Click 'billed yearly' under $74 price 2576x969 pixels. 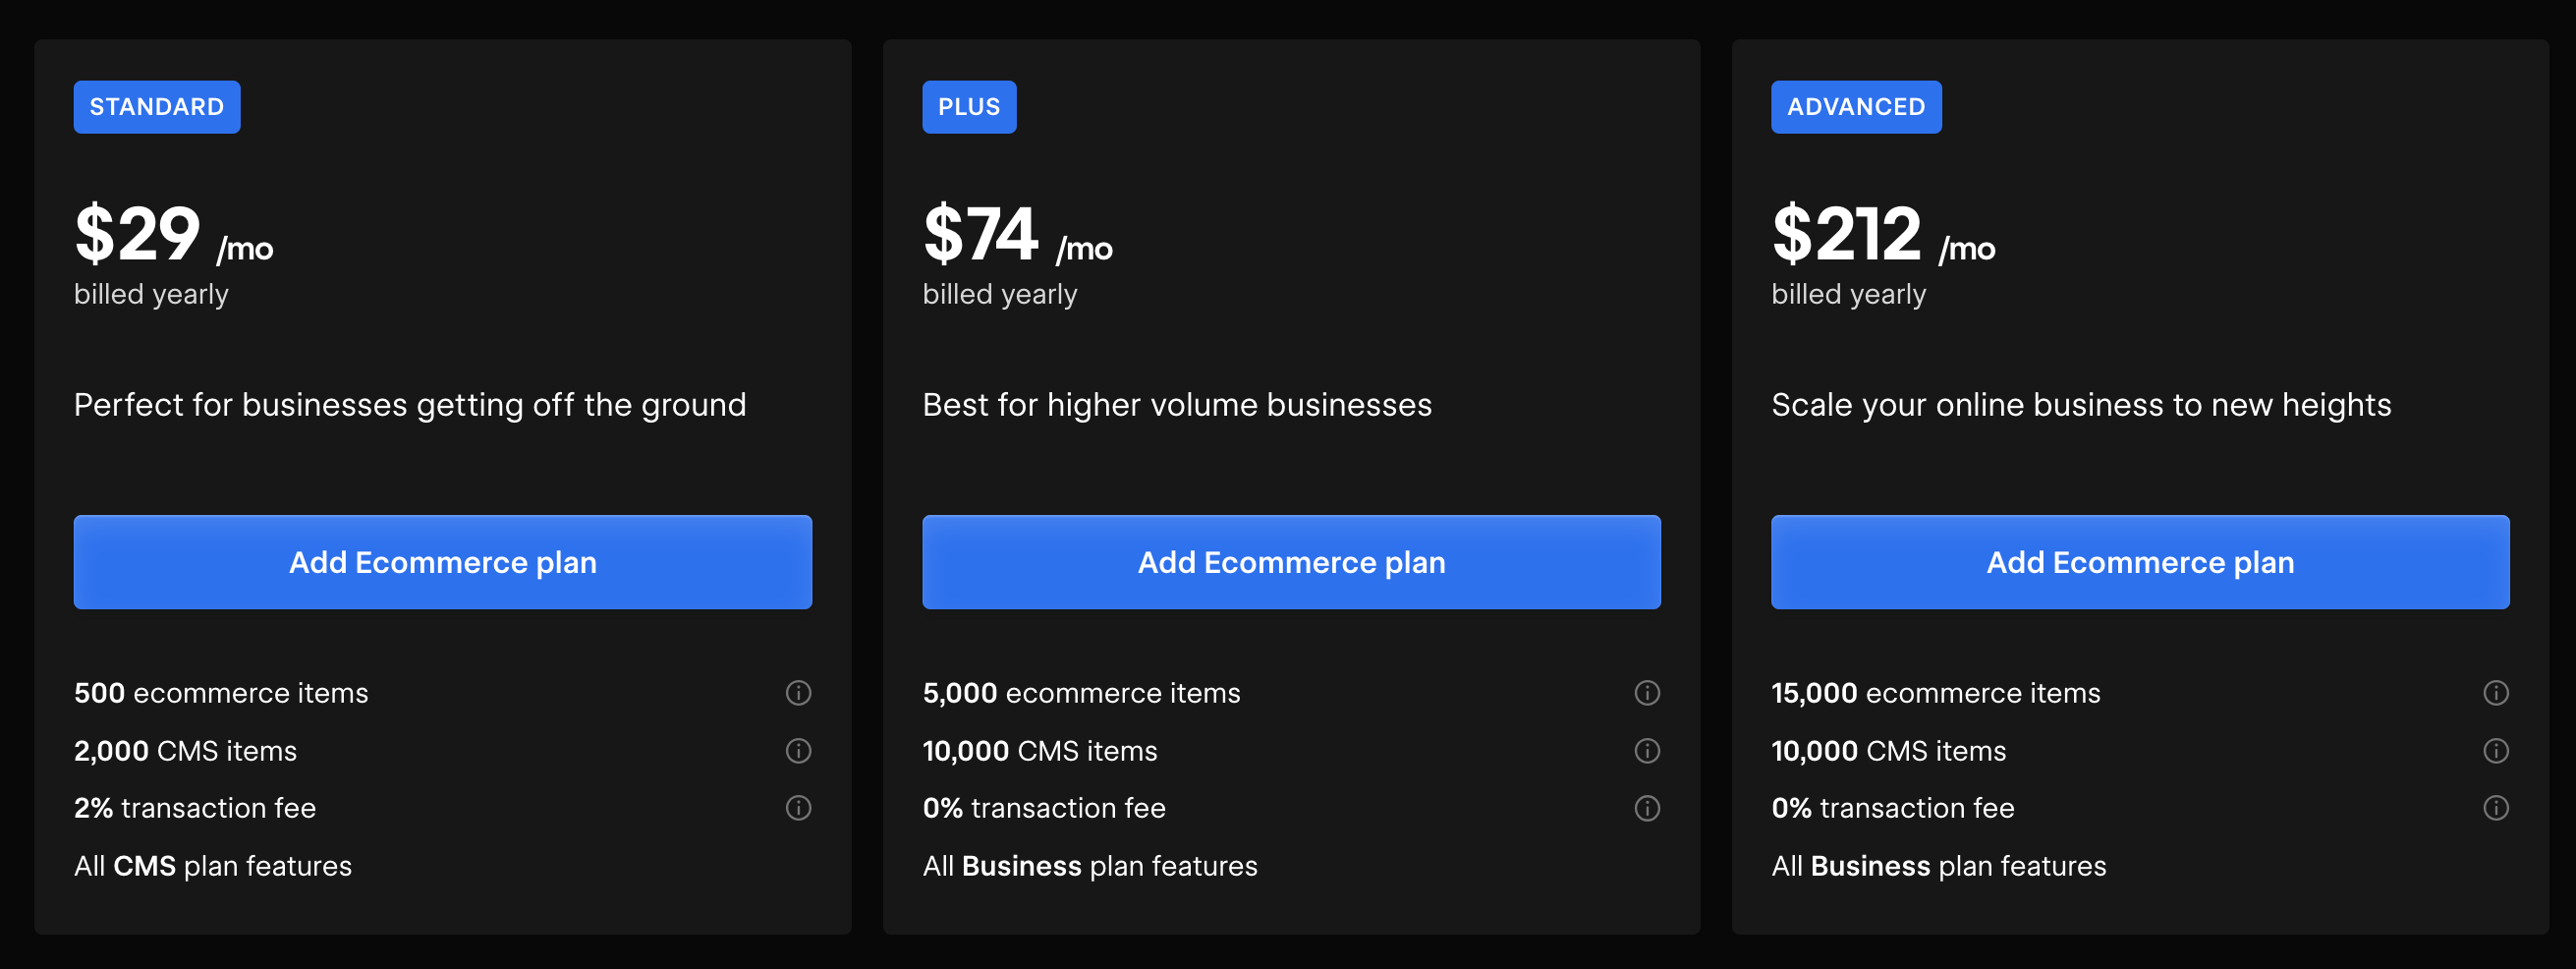[x=1000, y=295]
